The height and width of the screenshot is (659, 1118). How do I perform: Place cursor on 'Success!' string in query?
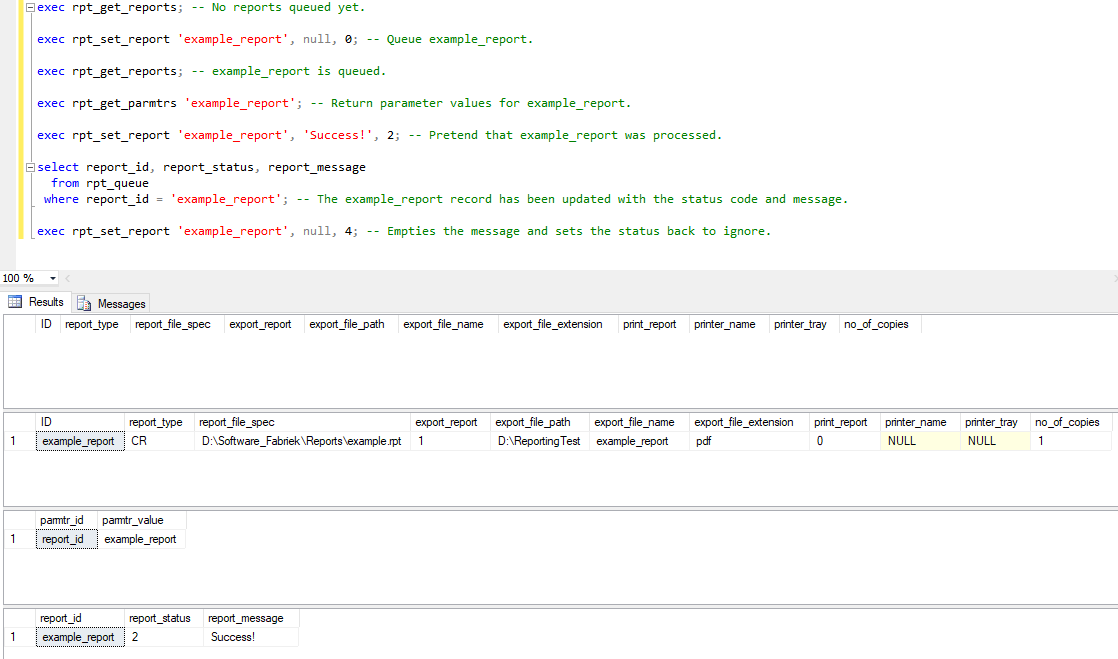click(x=338, y=135)
